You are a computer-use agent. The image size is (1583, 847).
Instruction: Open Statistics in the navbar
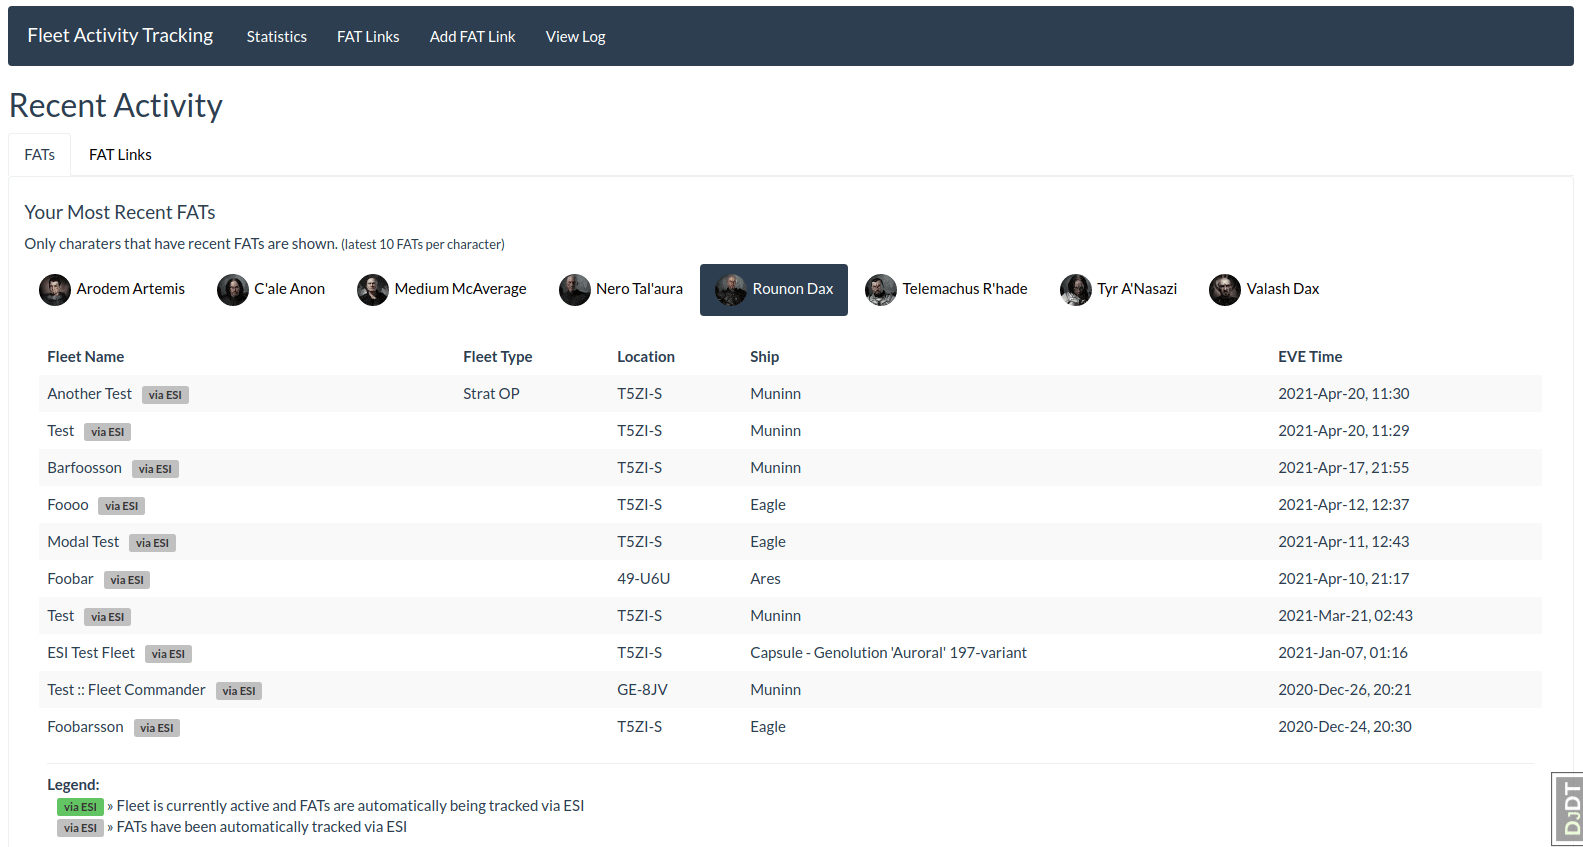tap(277, 36)
